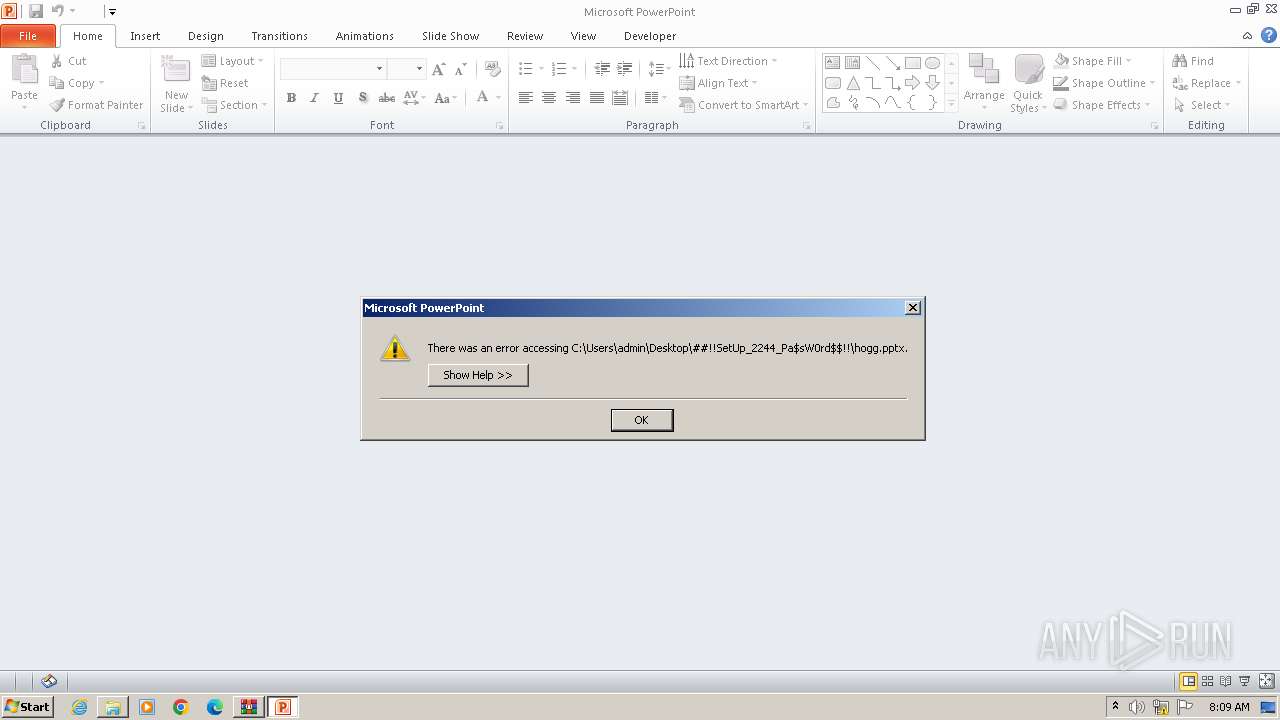Toggle Italic formatting
The width and height of the screenshot is (1280, 720).
[314, 97]
